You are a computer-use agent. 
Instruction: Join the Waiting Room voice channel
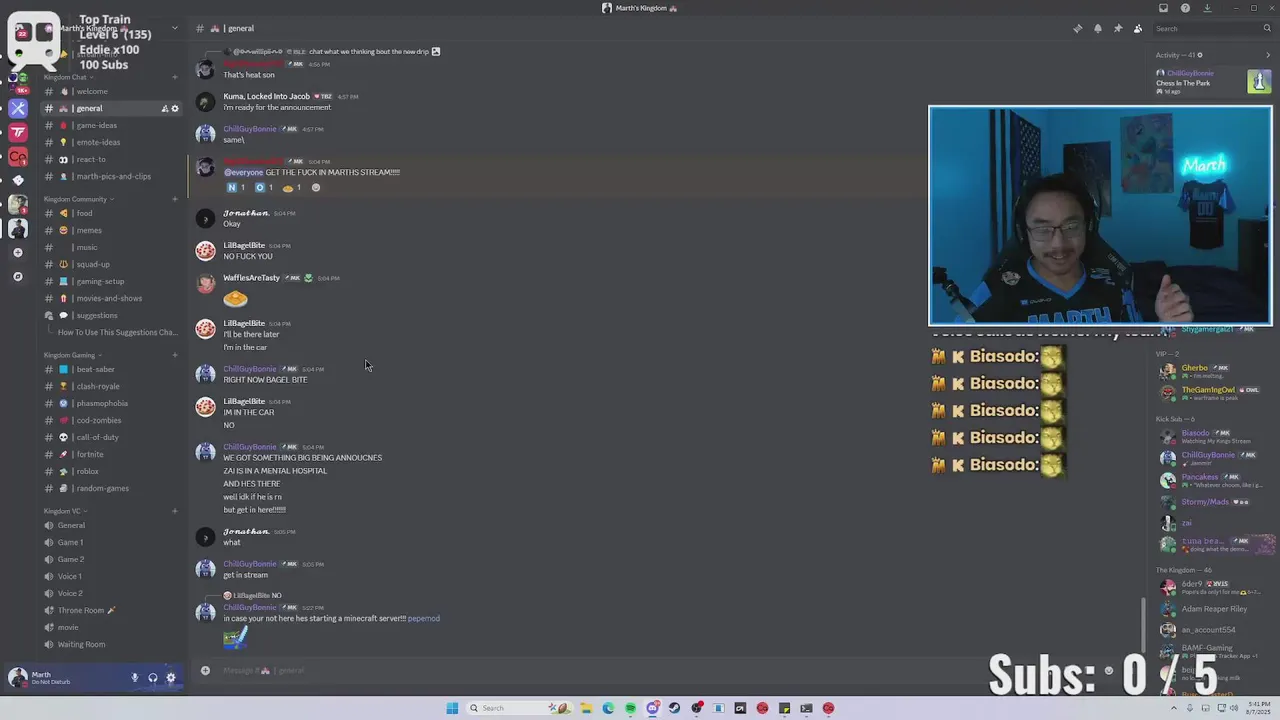click(112, 644)
